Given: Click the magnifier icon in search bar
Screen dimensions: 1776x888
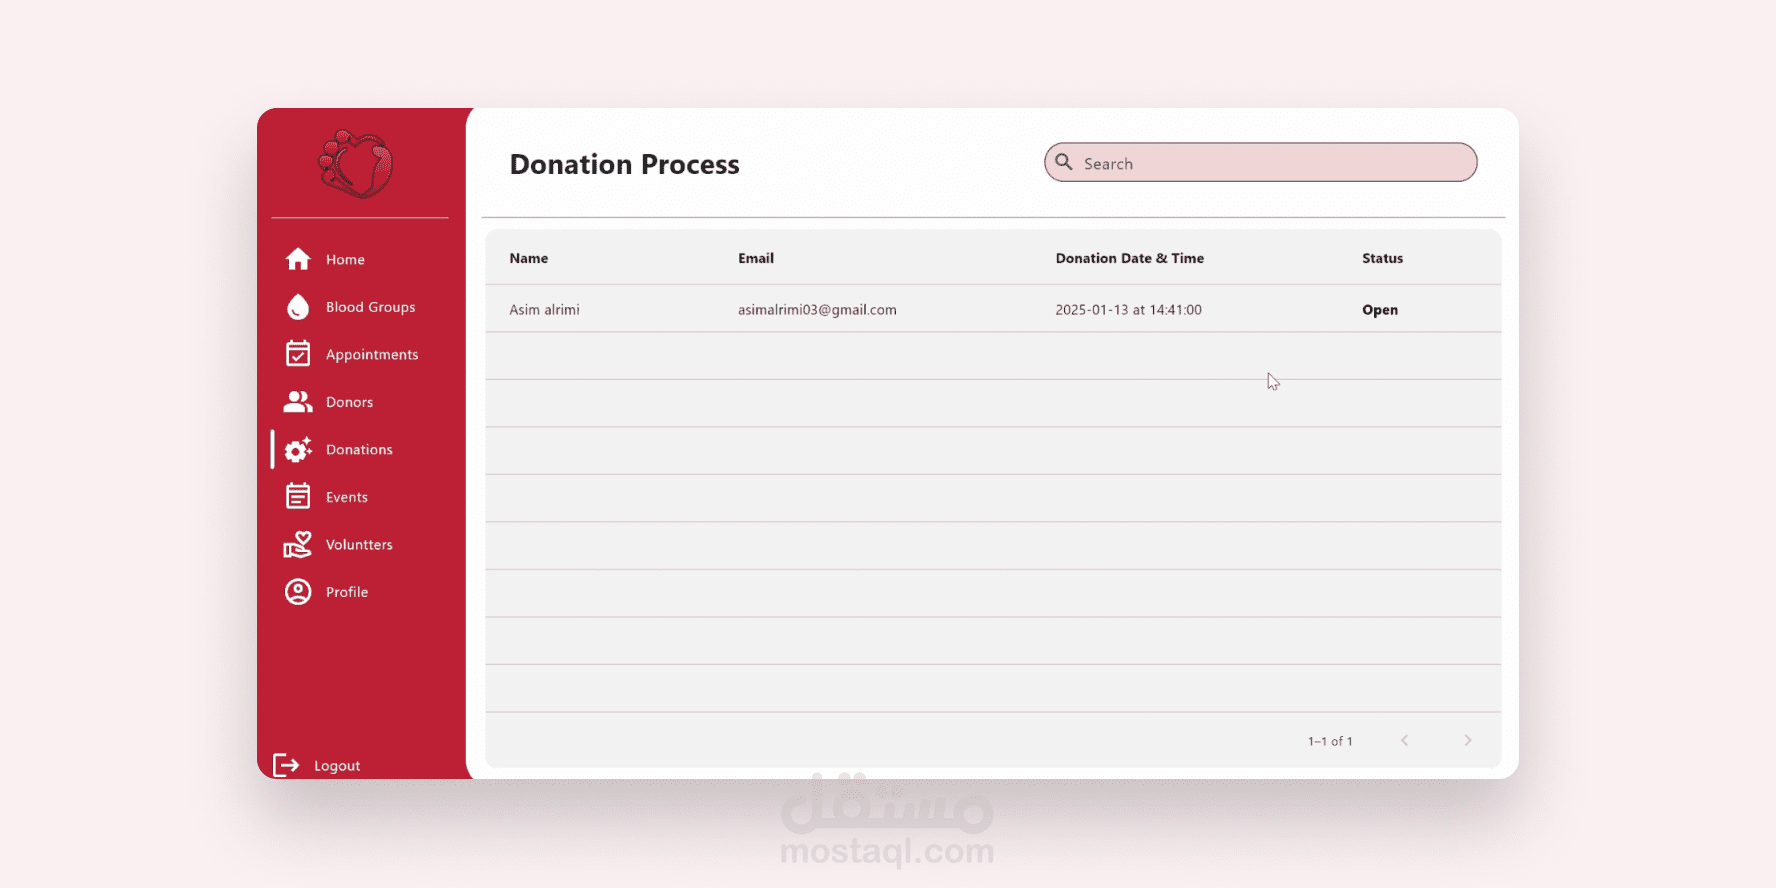Looking at the screenshot, I should [1064, 162].
